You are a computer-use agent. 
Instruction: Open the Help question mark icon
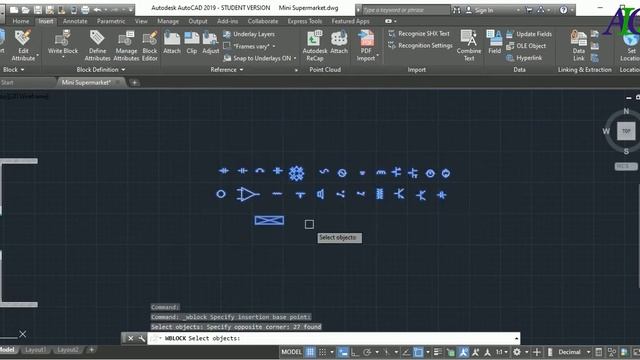[564, 10]
